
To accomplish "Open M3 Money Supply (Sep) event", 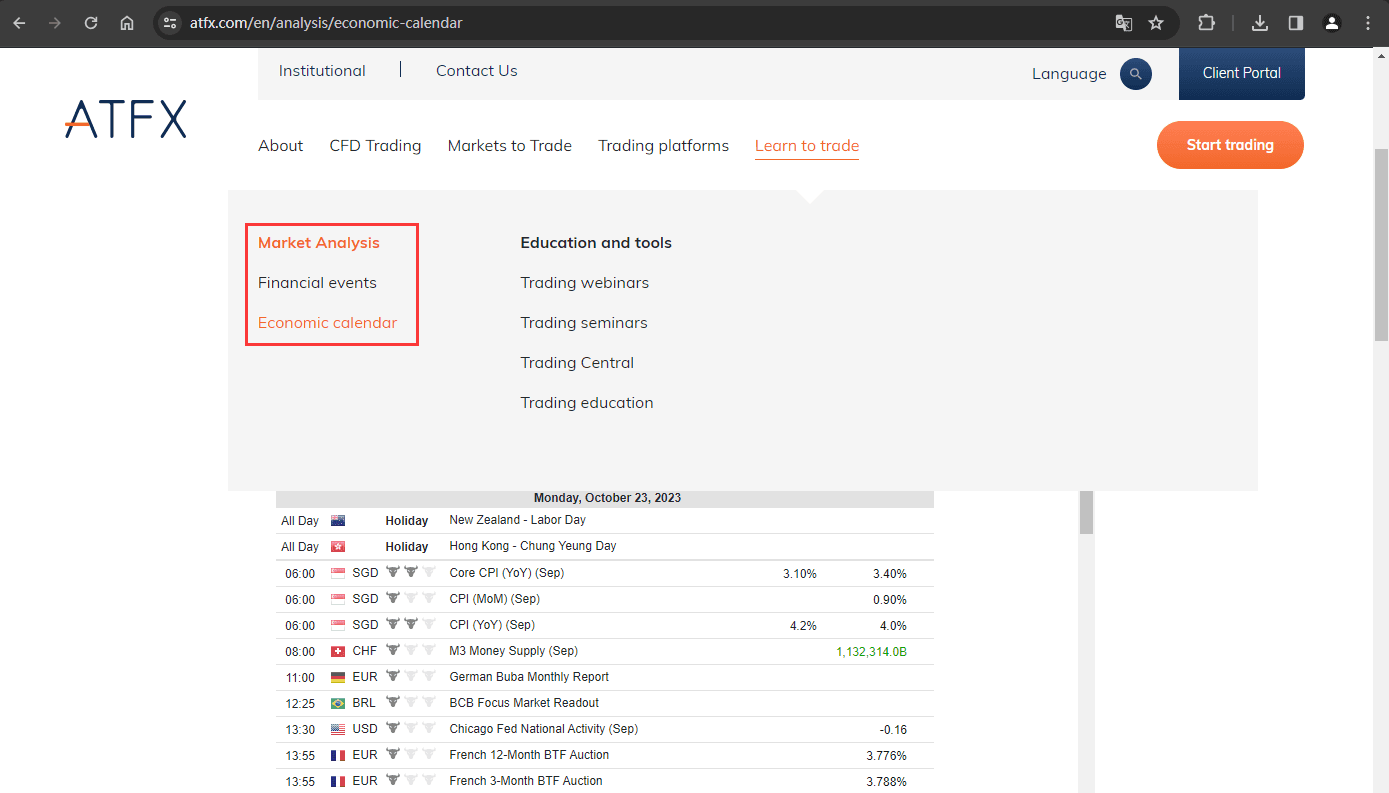I will 513,651.
